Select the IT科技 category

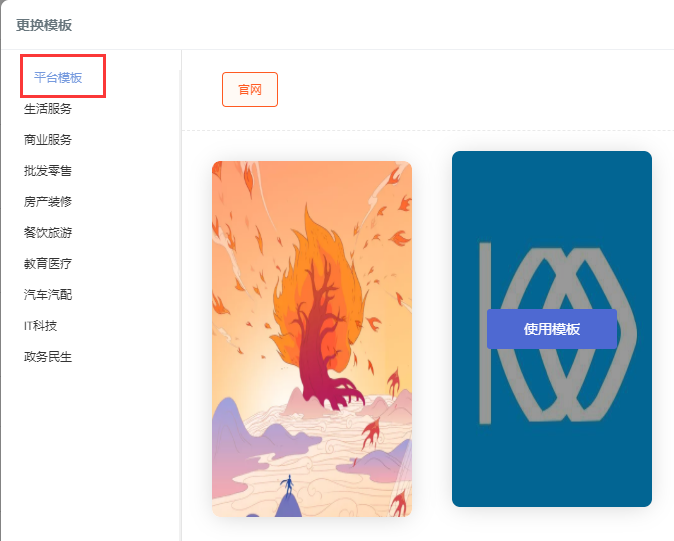coord(40,326)
